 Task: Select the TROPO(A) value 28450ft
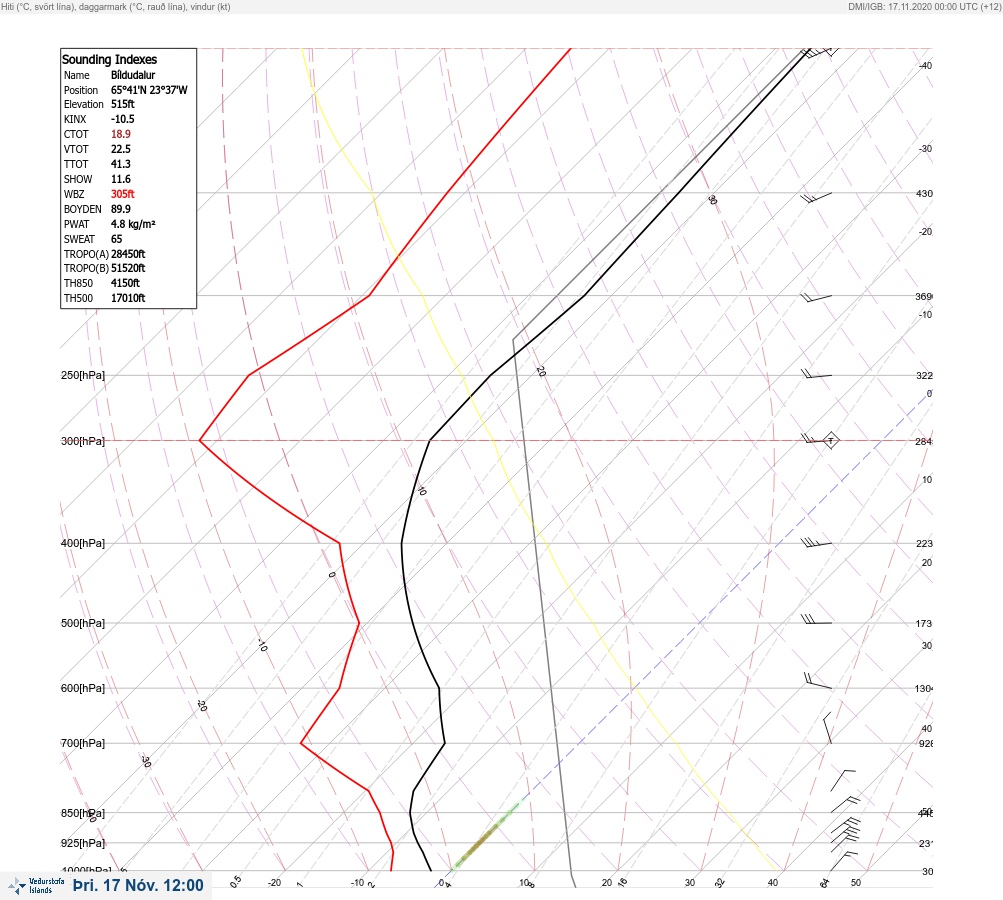[x=128, y=254]
